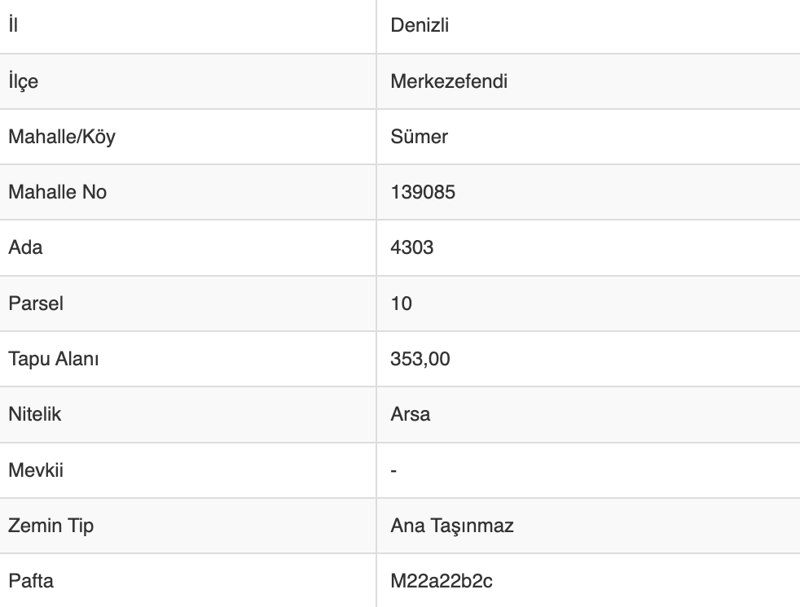
Task: Click the Parsel value 10
Action: pyautogui.click(x=401, y=303)
